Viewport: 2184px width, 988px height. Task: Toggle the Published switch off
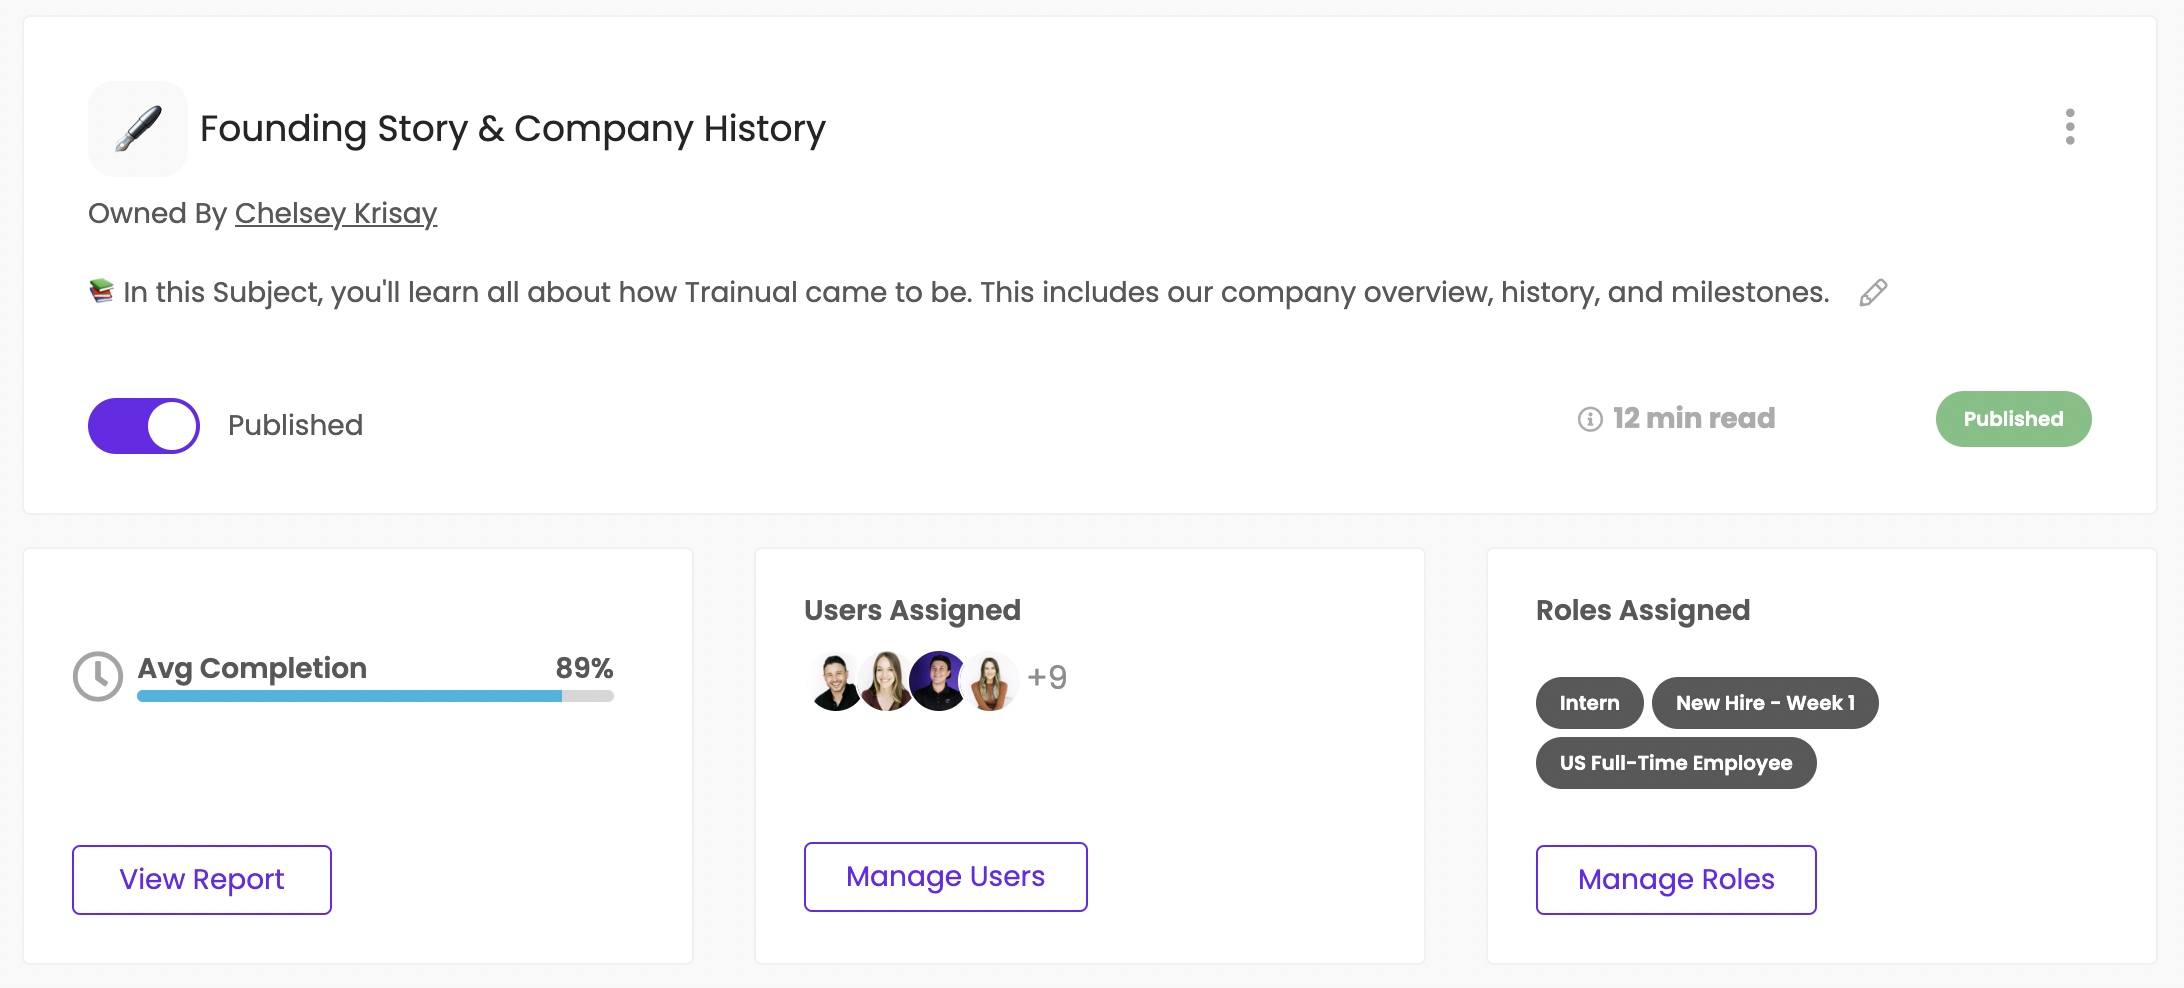pyautogui.click(x=144, y=426)
